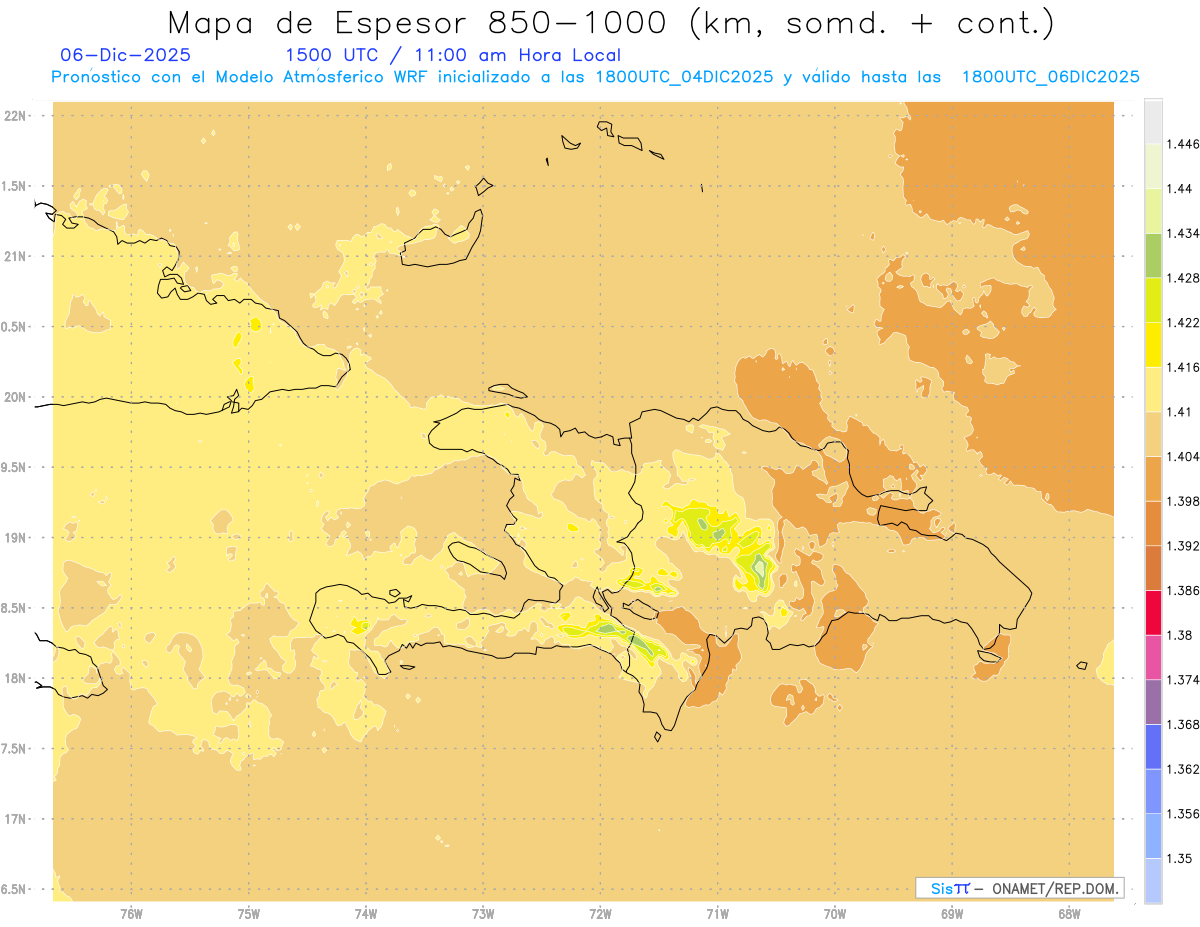Viewport: 1200px width, 927px height.
Task: Select the colorbar value '1.416'
Action: [1183, 367]
